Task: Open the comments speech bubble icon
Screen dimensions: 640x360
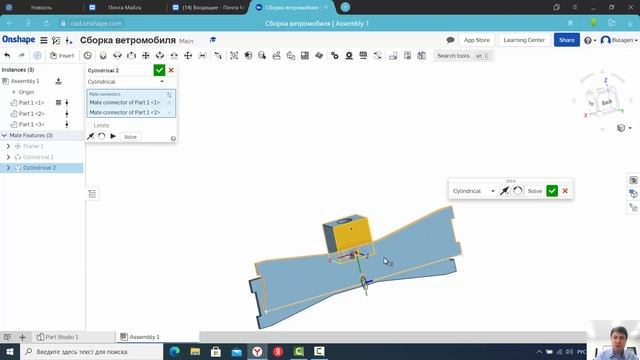Action: (450, 40)
